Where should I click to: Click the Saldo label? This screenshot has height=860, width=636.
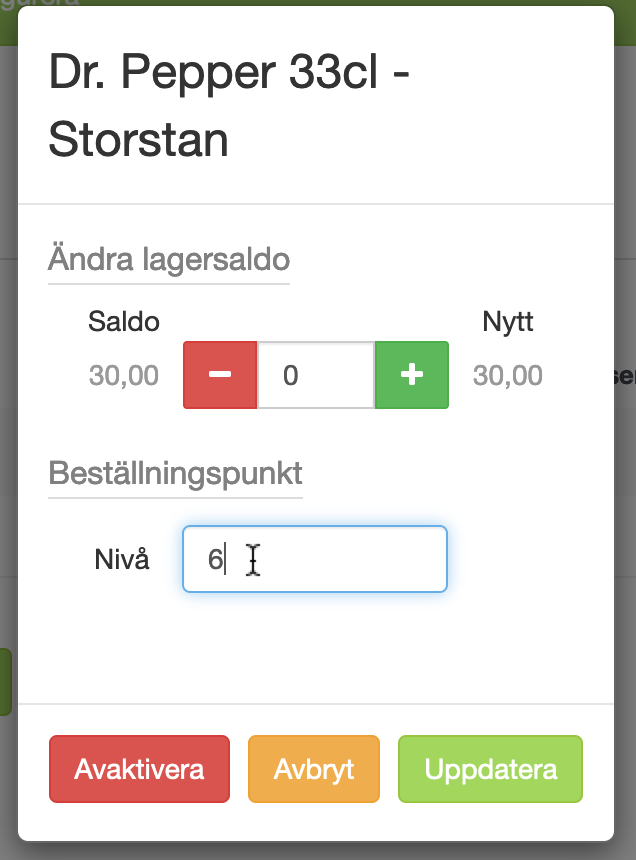[x=124, y=322]
